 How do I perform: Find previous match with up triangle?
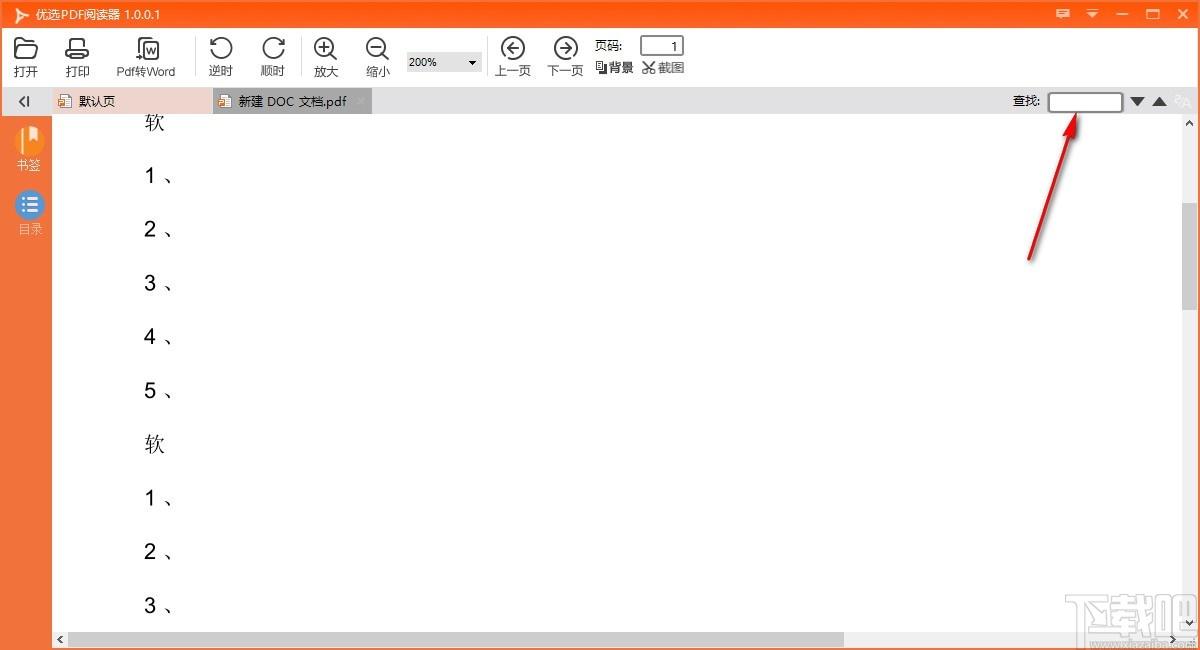1159,101
